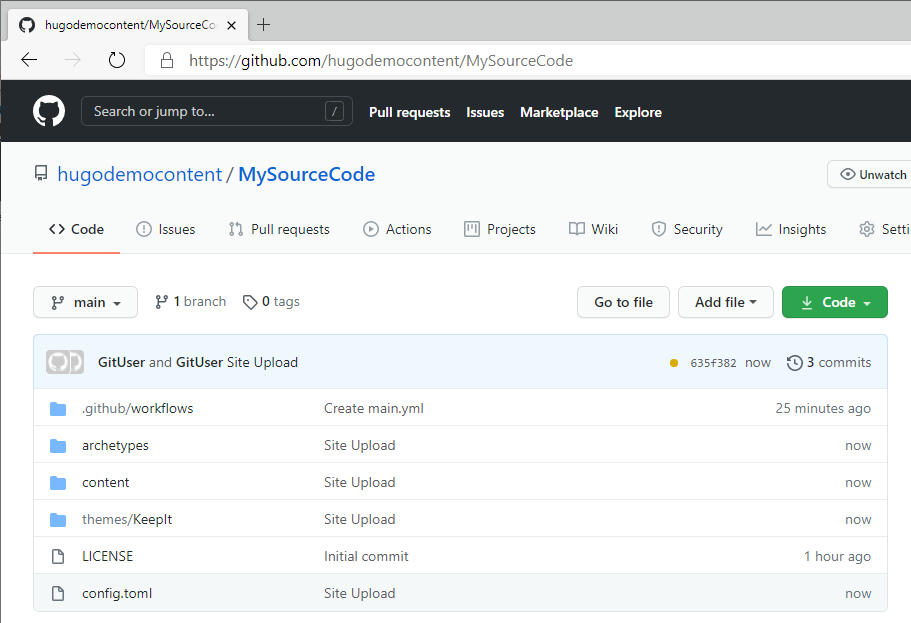This screenshot has height=623, width=911.
Task: Open Marketplace from the top navigation
Action: click(x=559, y=112)
